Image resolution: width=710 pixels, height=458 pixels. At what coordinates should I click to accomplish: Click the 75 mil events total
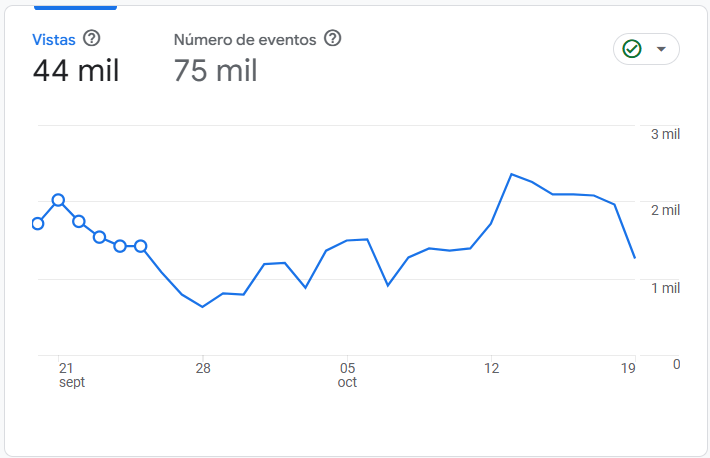click(215, 71)
